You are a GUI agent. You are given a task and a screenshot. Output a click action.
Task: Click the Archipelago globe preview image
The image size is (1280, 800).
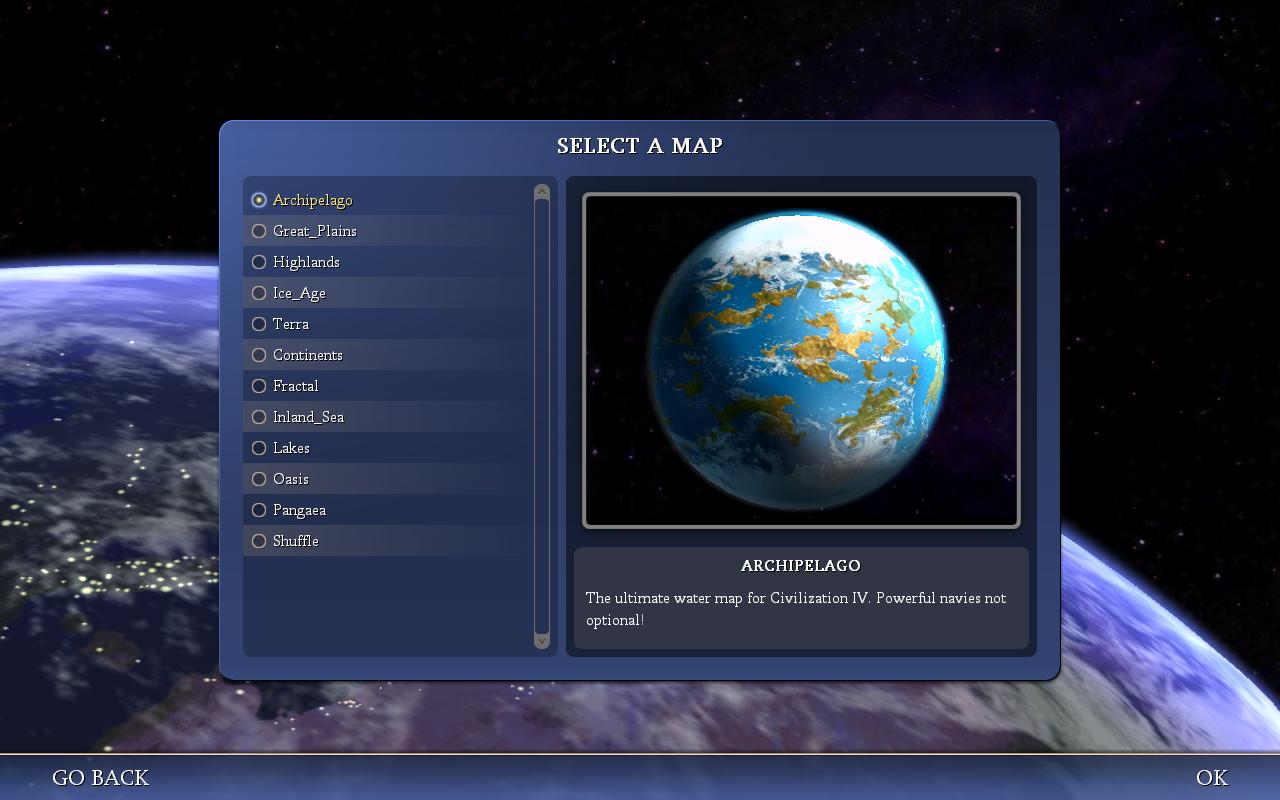point(801,360)
